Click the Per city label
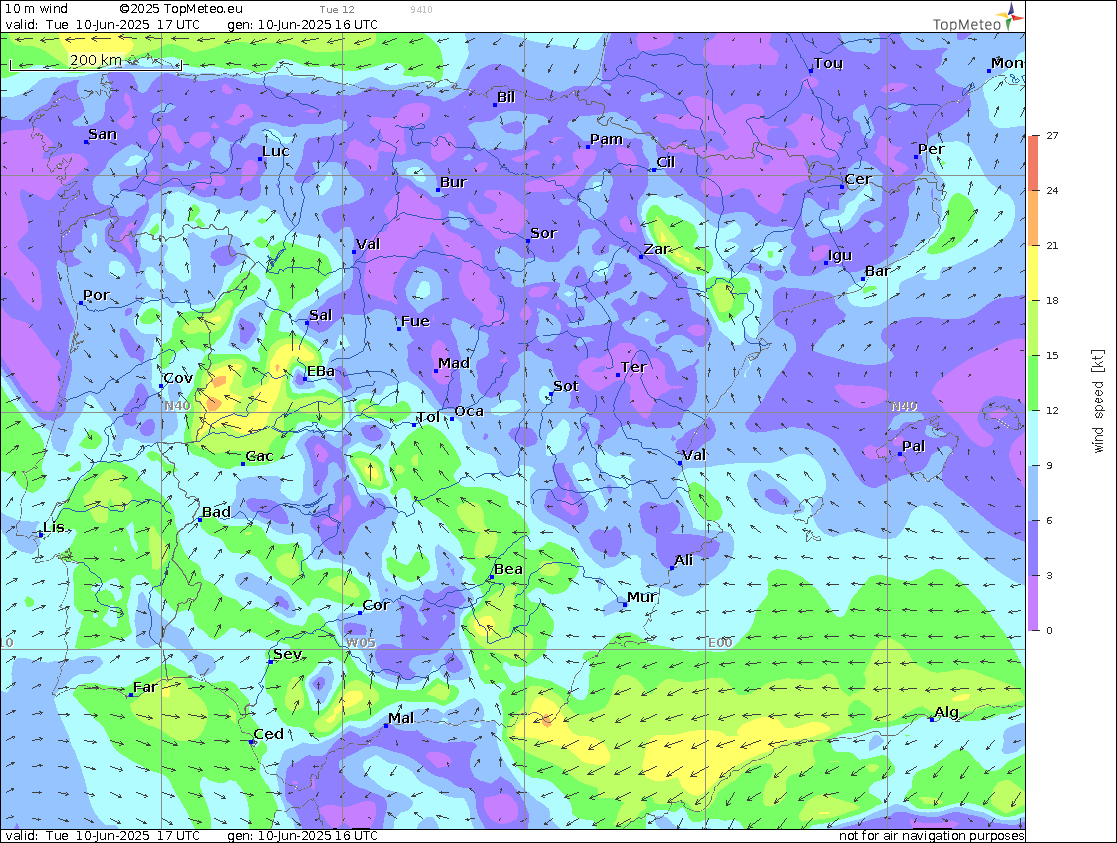Viewport: 1117px width, 843px height. (931, 148)
